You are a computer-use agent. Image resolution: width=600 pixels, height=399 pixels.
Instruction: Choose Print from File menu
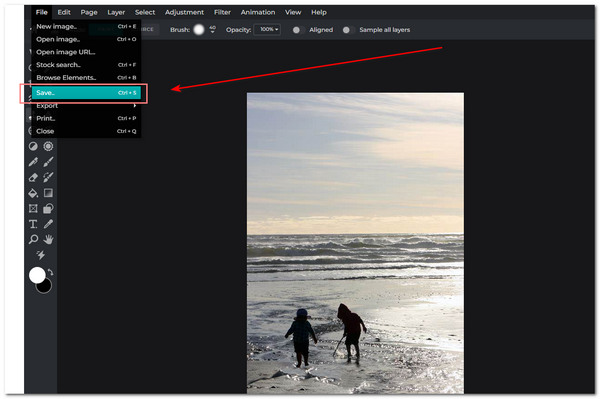[x=86, y=118]
